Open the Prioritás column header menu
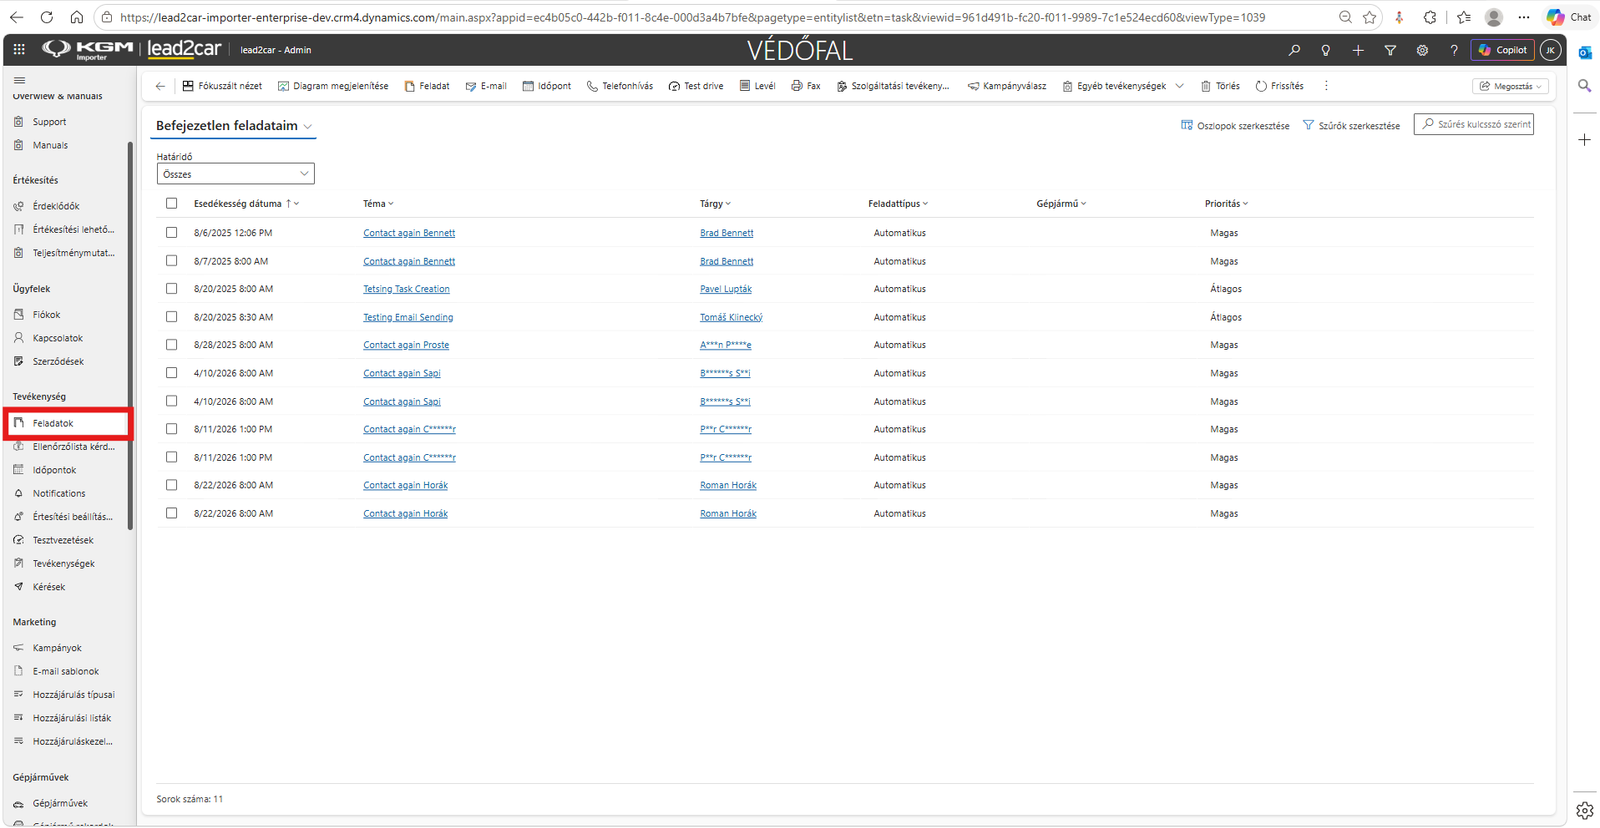 1226,203
